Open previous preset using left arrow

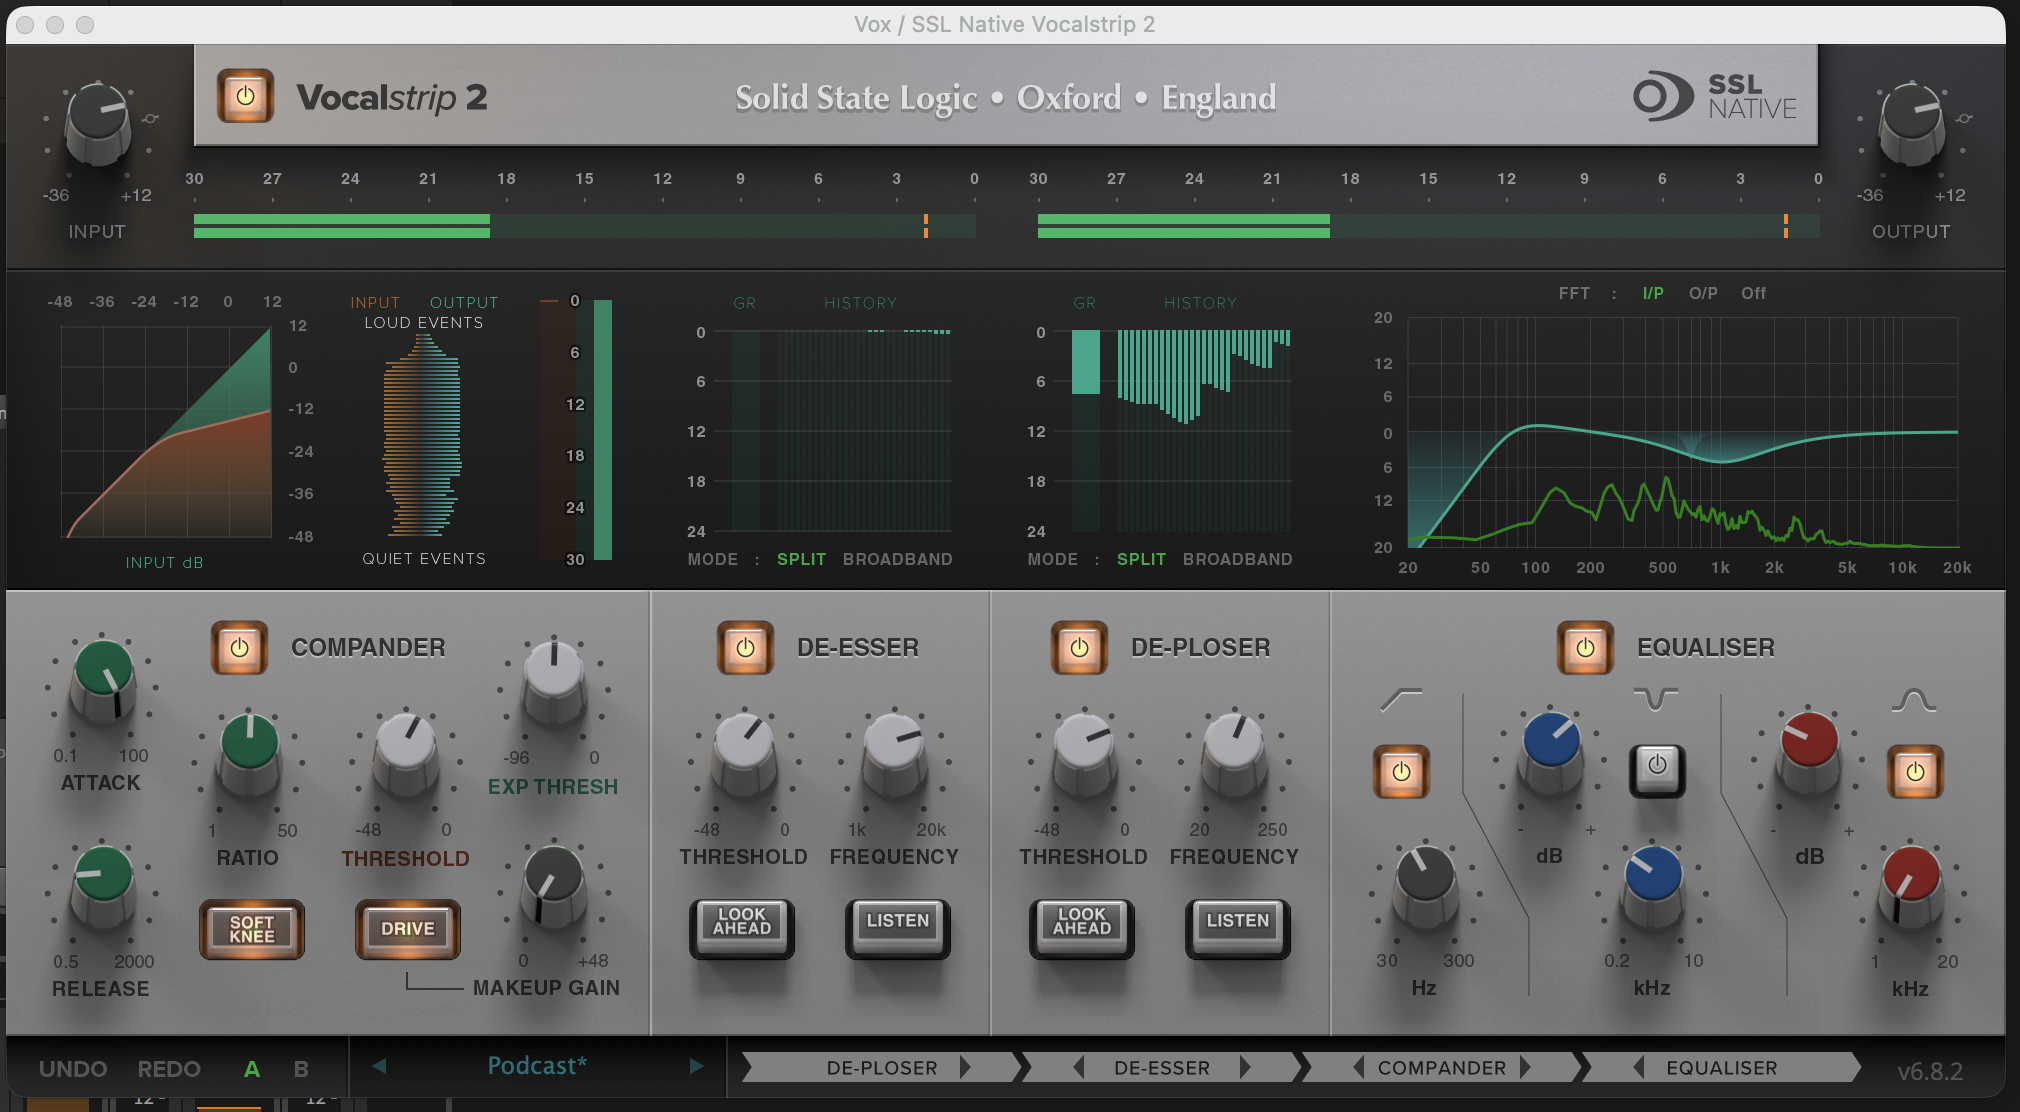point(379,1066)
